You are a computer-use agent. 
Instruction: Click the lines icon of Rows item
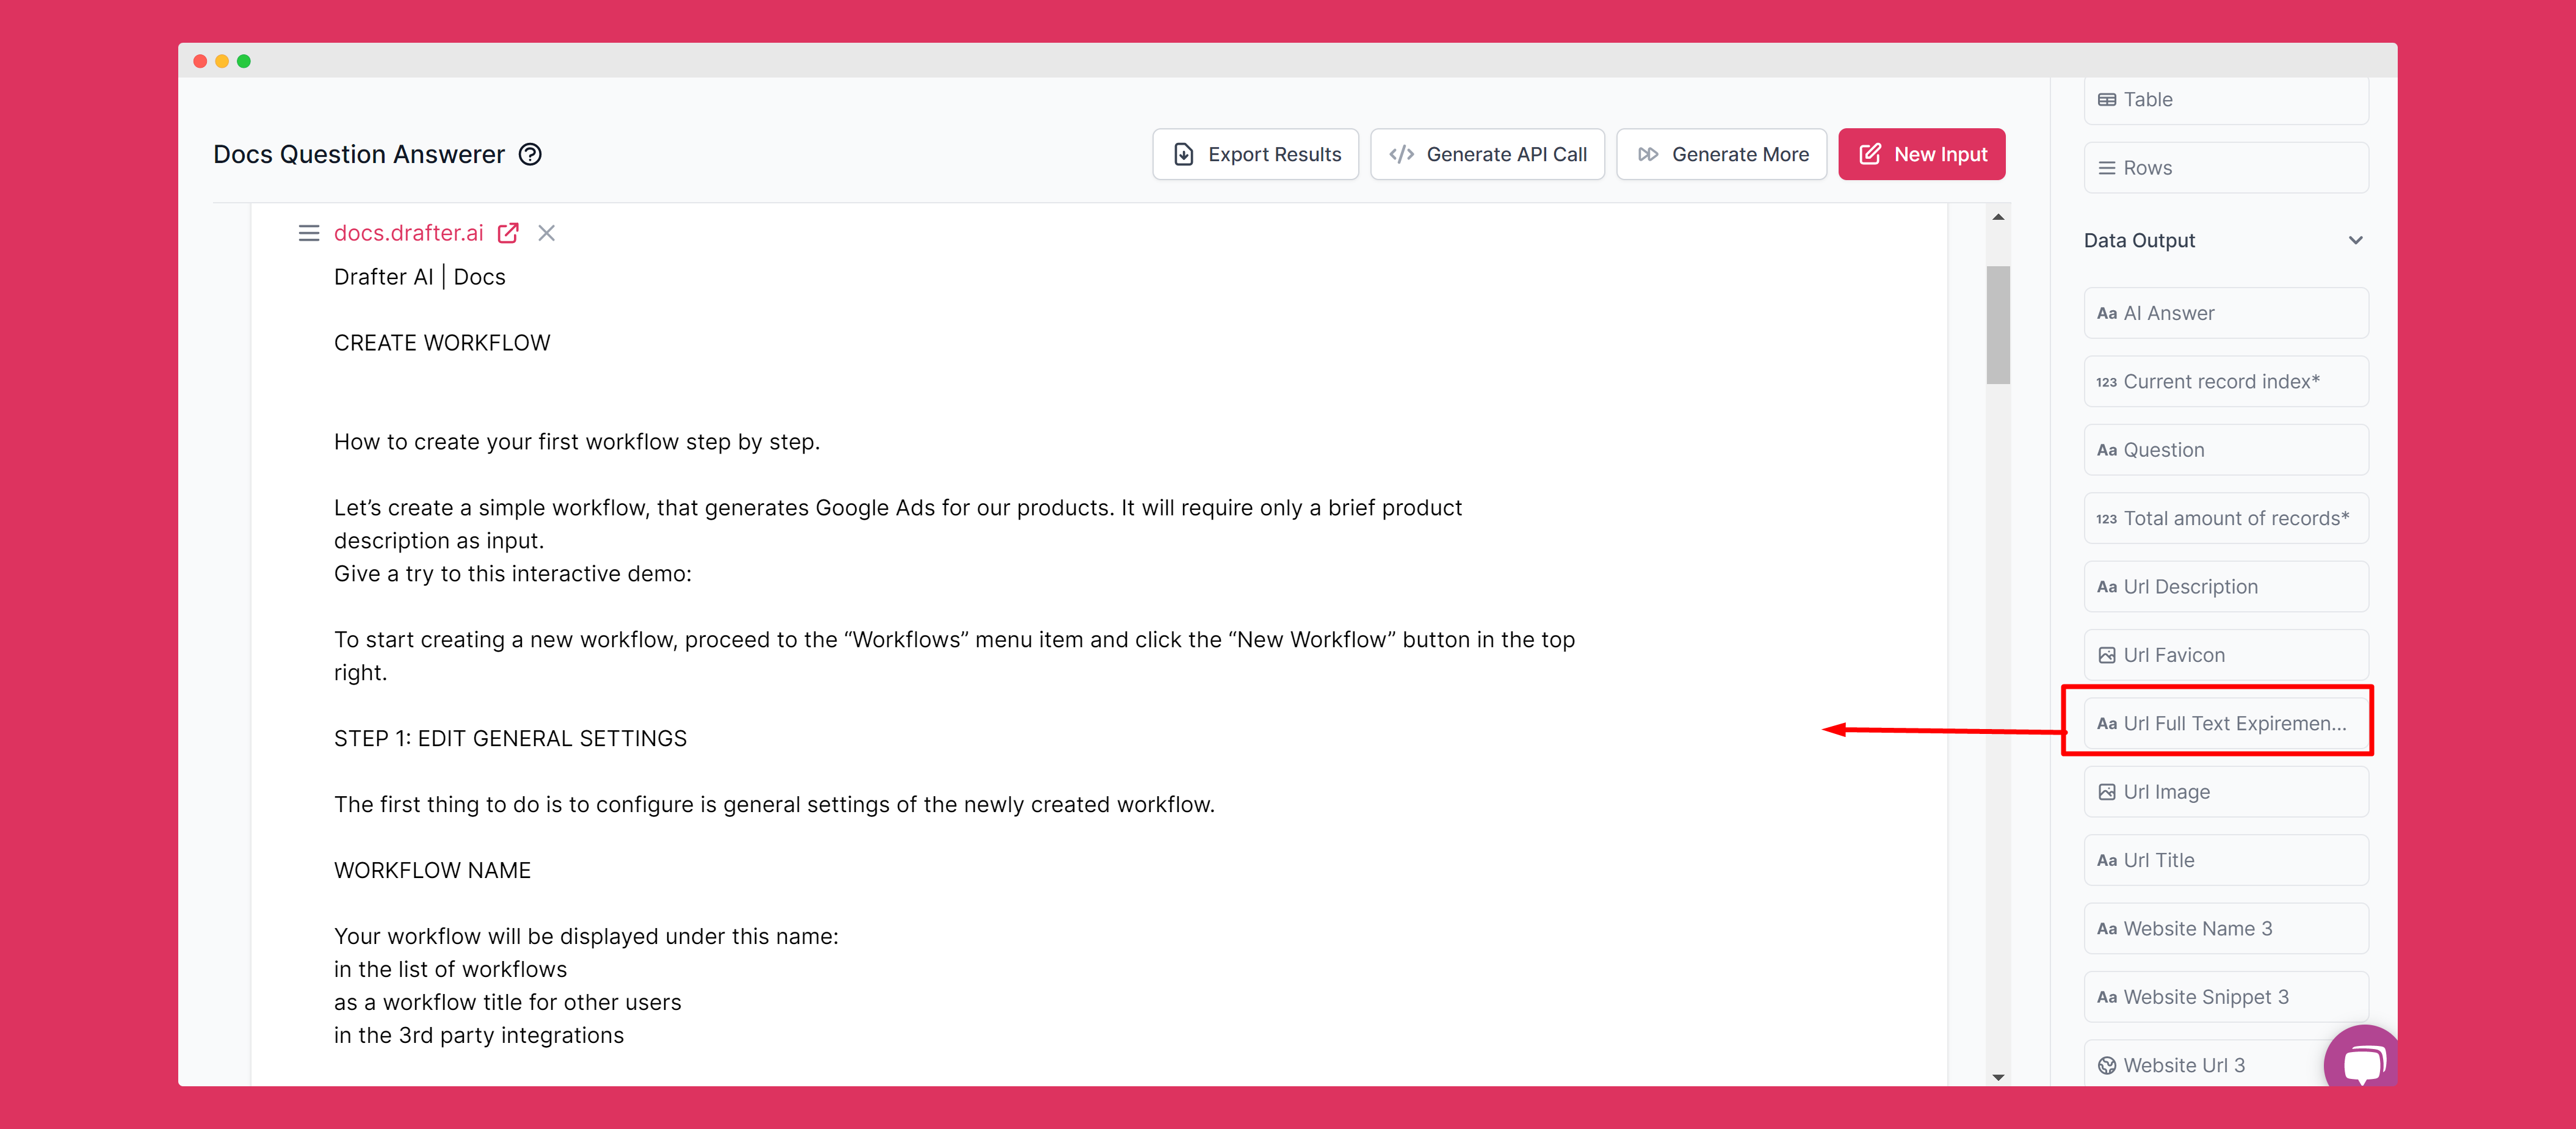point(2106,168)
